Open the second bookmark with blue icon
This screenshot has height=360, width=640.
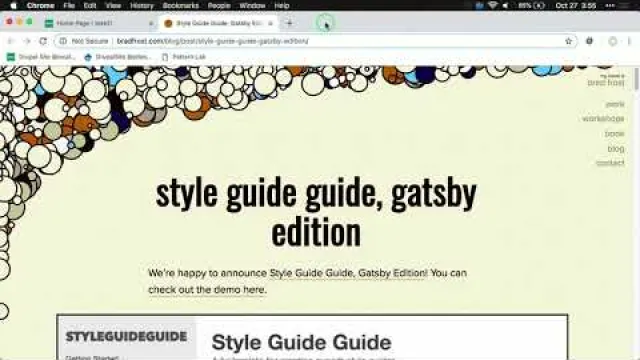tap(118, 57)
